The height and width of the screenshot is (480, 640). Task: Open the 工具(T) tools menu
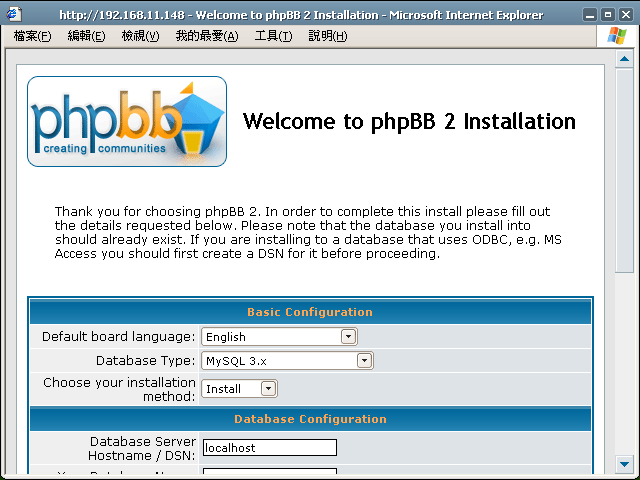tap(273, 36)
